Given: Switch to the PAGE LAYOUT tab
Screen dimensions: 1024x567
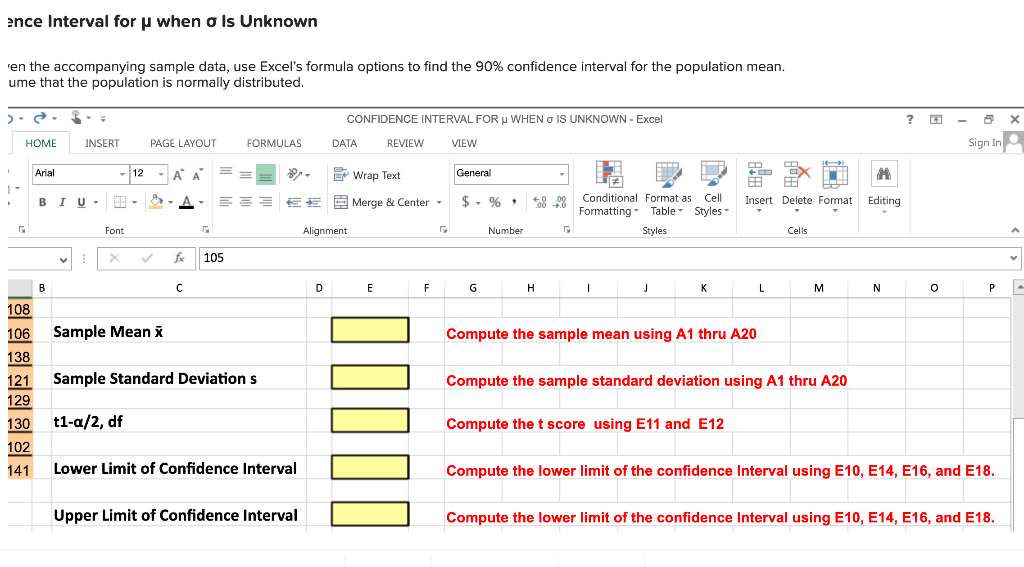Looking at the screenshot, I should pos(183,143).
